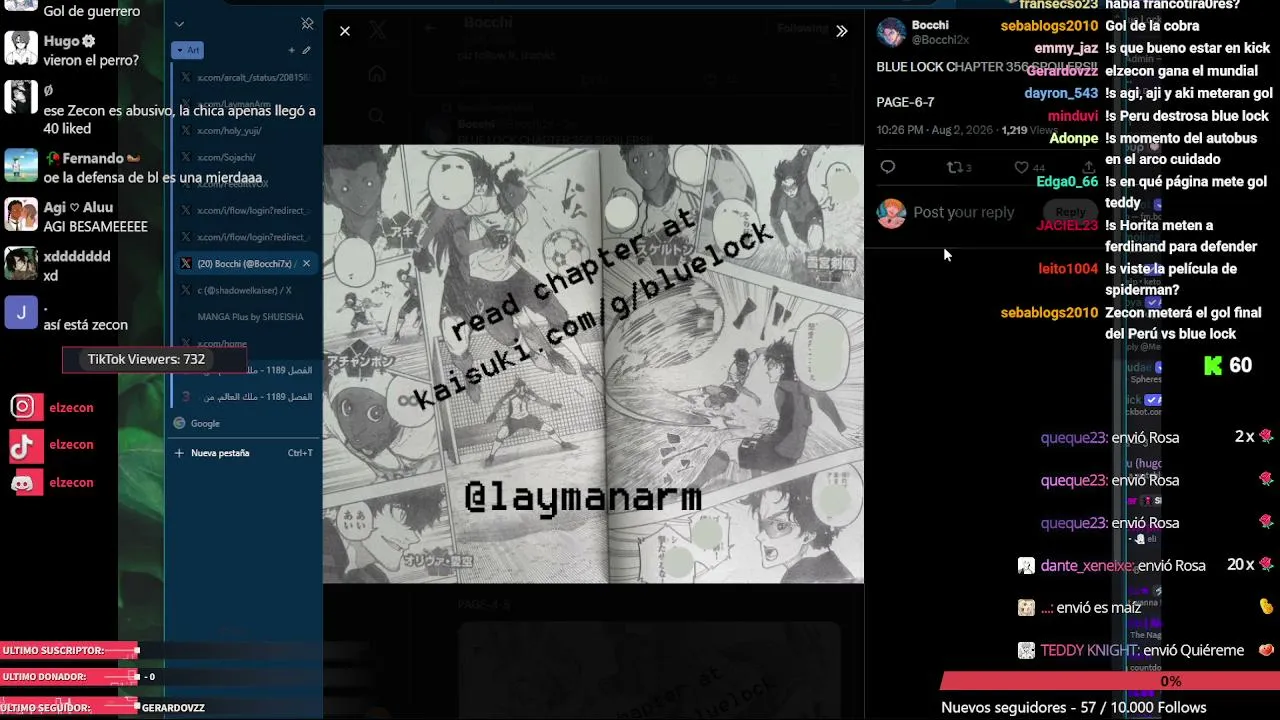Click the Post your reply field

click(964, 212)
